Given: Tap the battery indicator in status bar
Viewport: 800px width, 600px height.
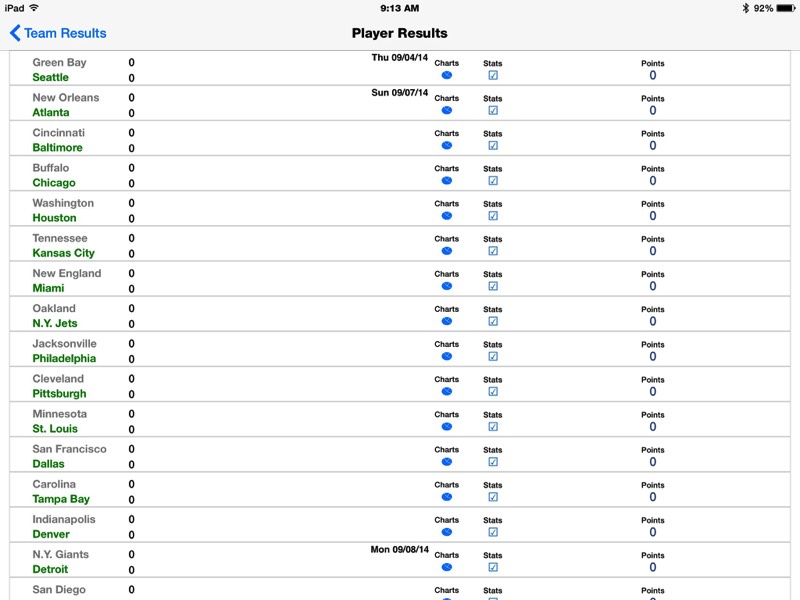Looking at the screenshot, I should [786, 8].
